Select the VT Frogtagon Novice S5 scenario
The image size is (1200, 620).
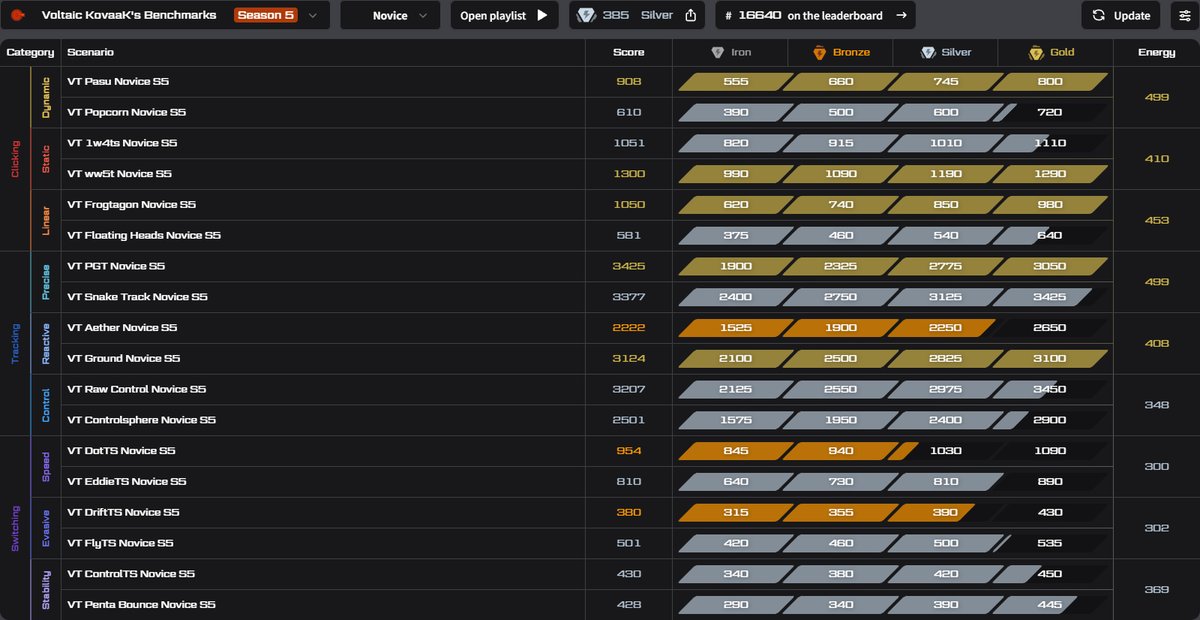(131, 205)
